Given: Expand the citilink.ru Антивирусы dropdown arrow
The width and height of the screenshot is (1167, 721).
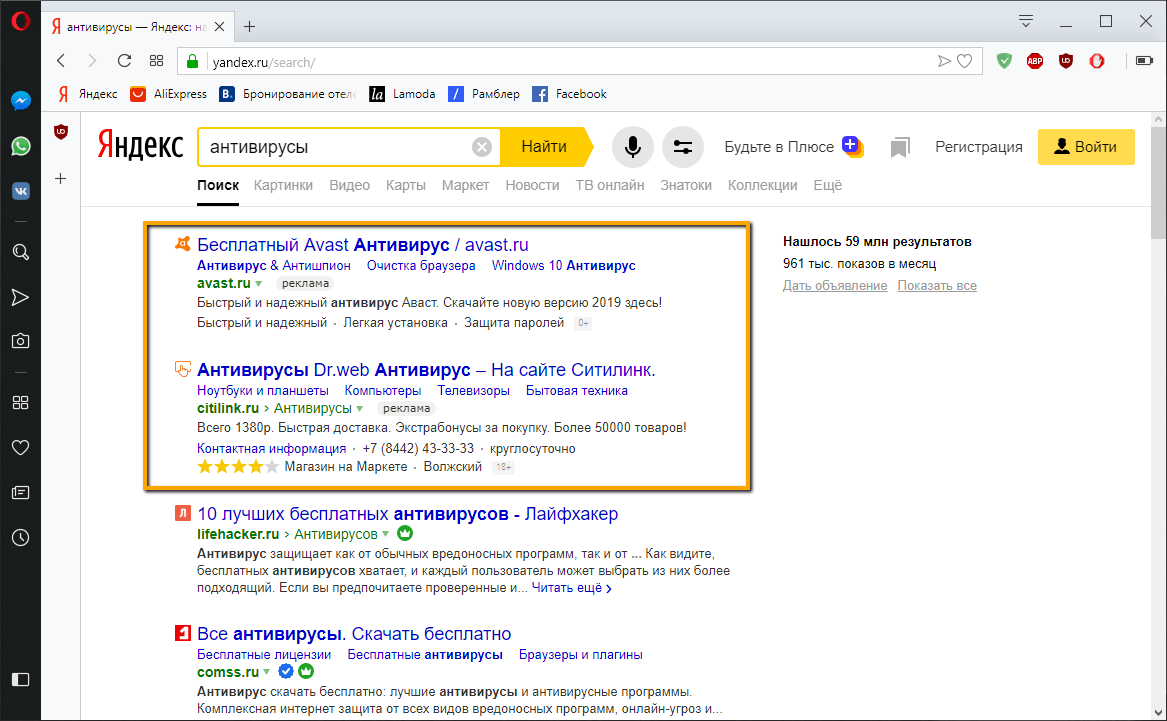Looking at the screenshot, I should [x=359, y=409].
